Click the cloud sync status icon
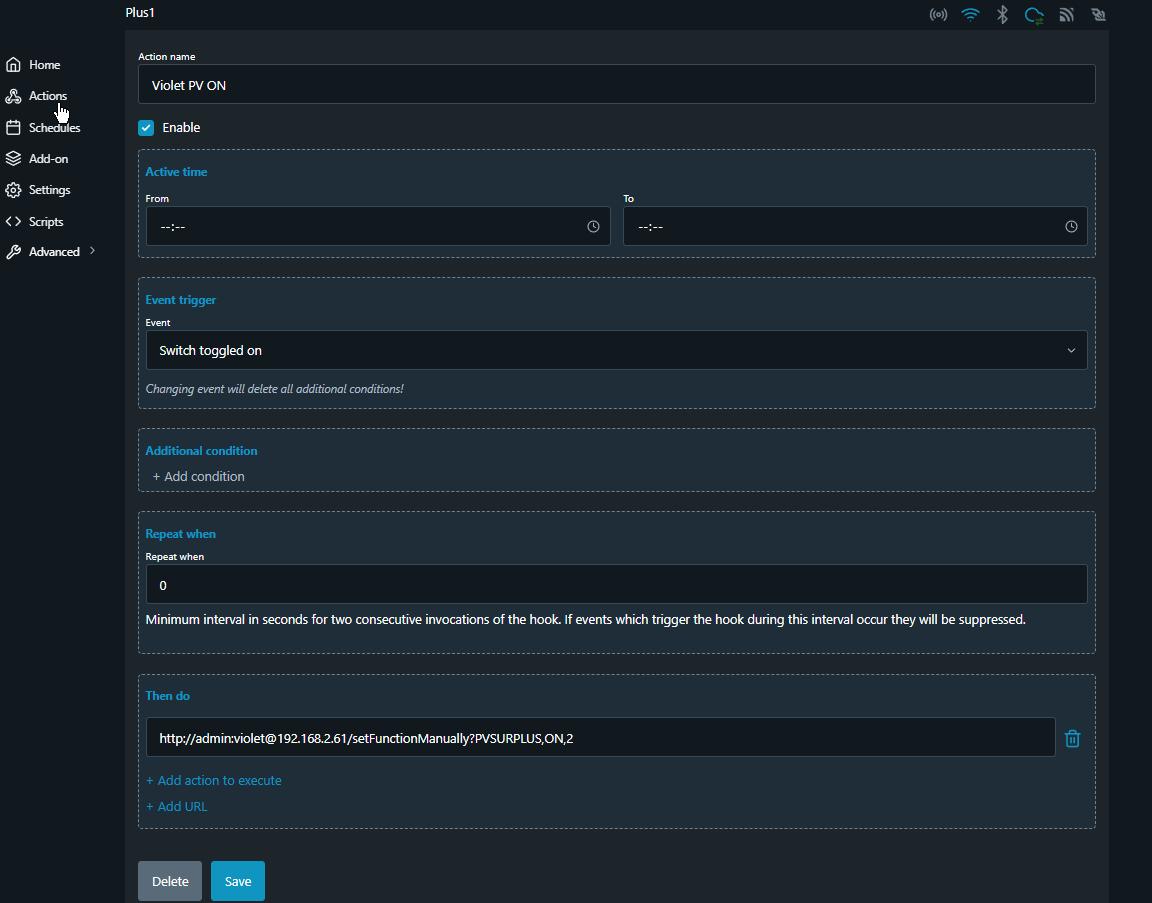Screen dimensions: 1152x903 tap(1034, 15)
